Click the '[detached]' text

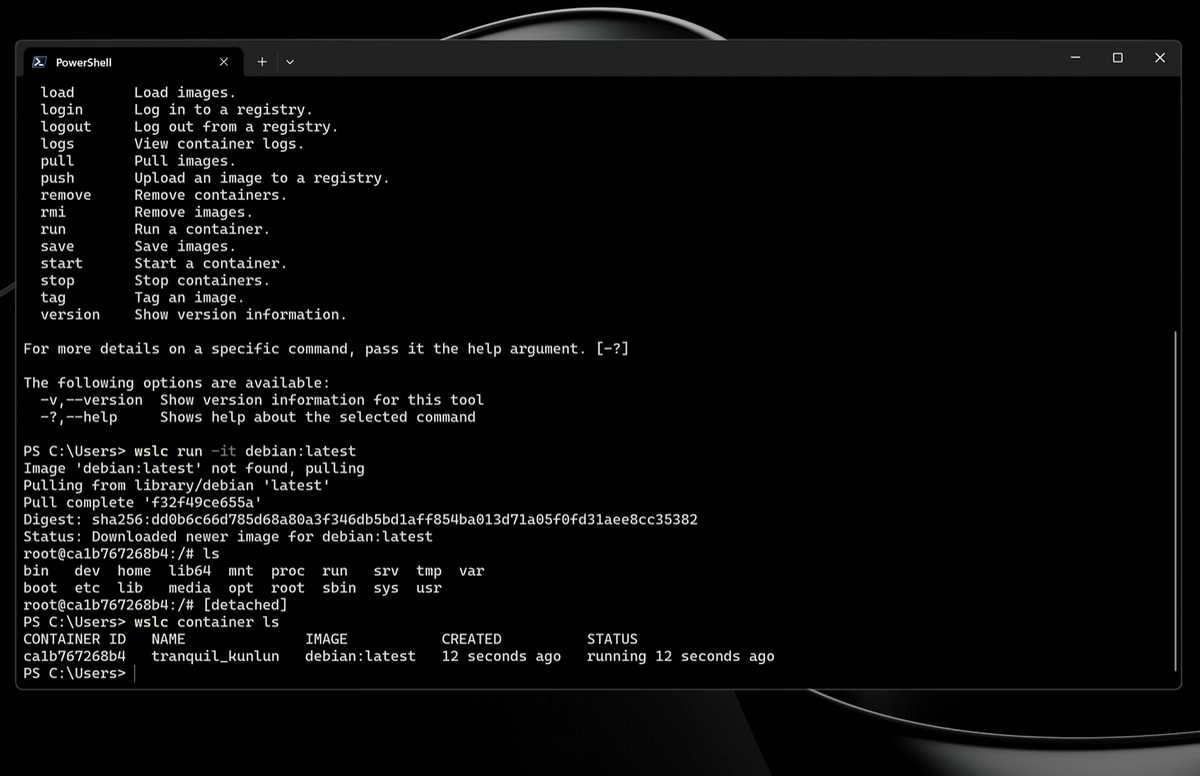click(245, 605)
